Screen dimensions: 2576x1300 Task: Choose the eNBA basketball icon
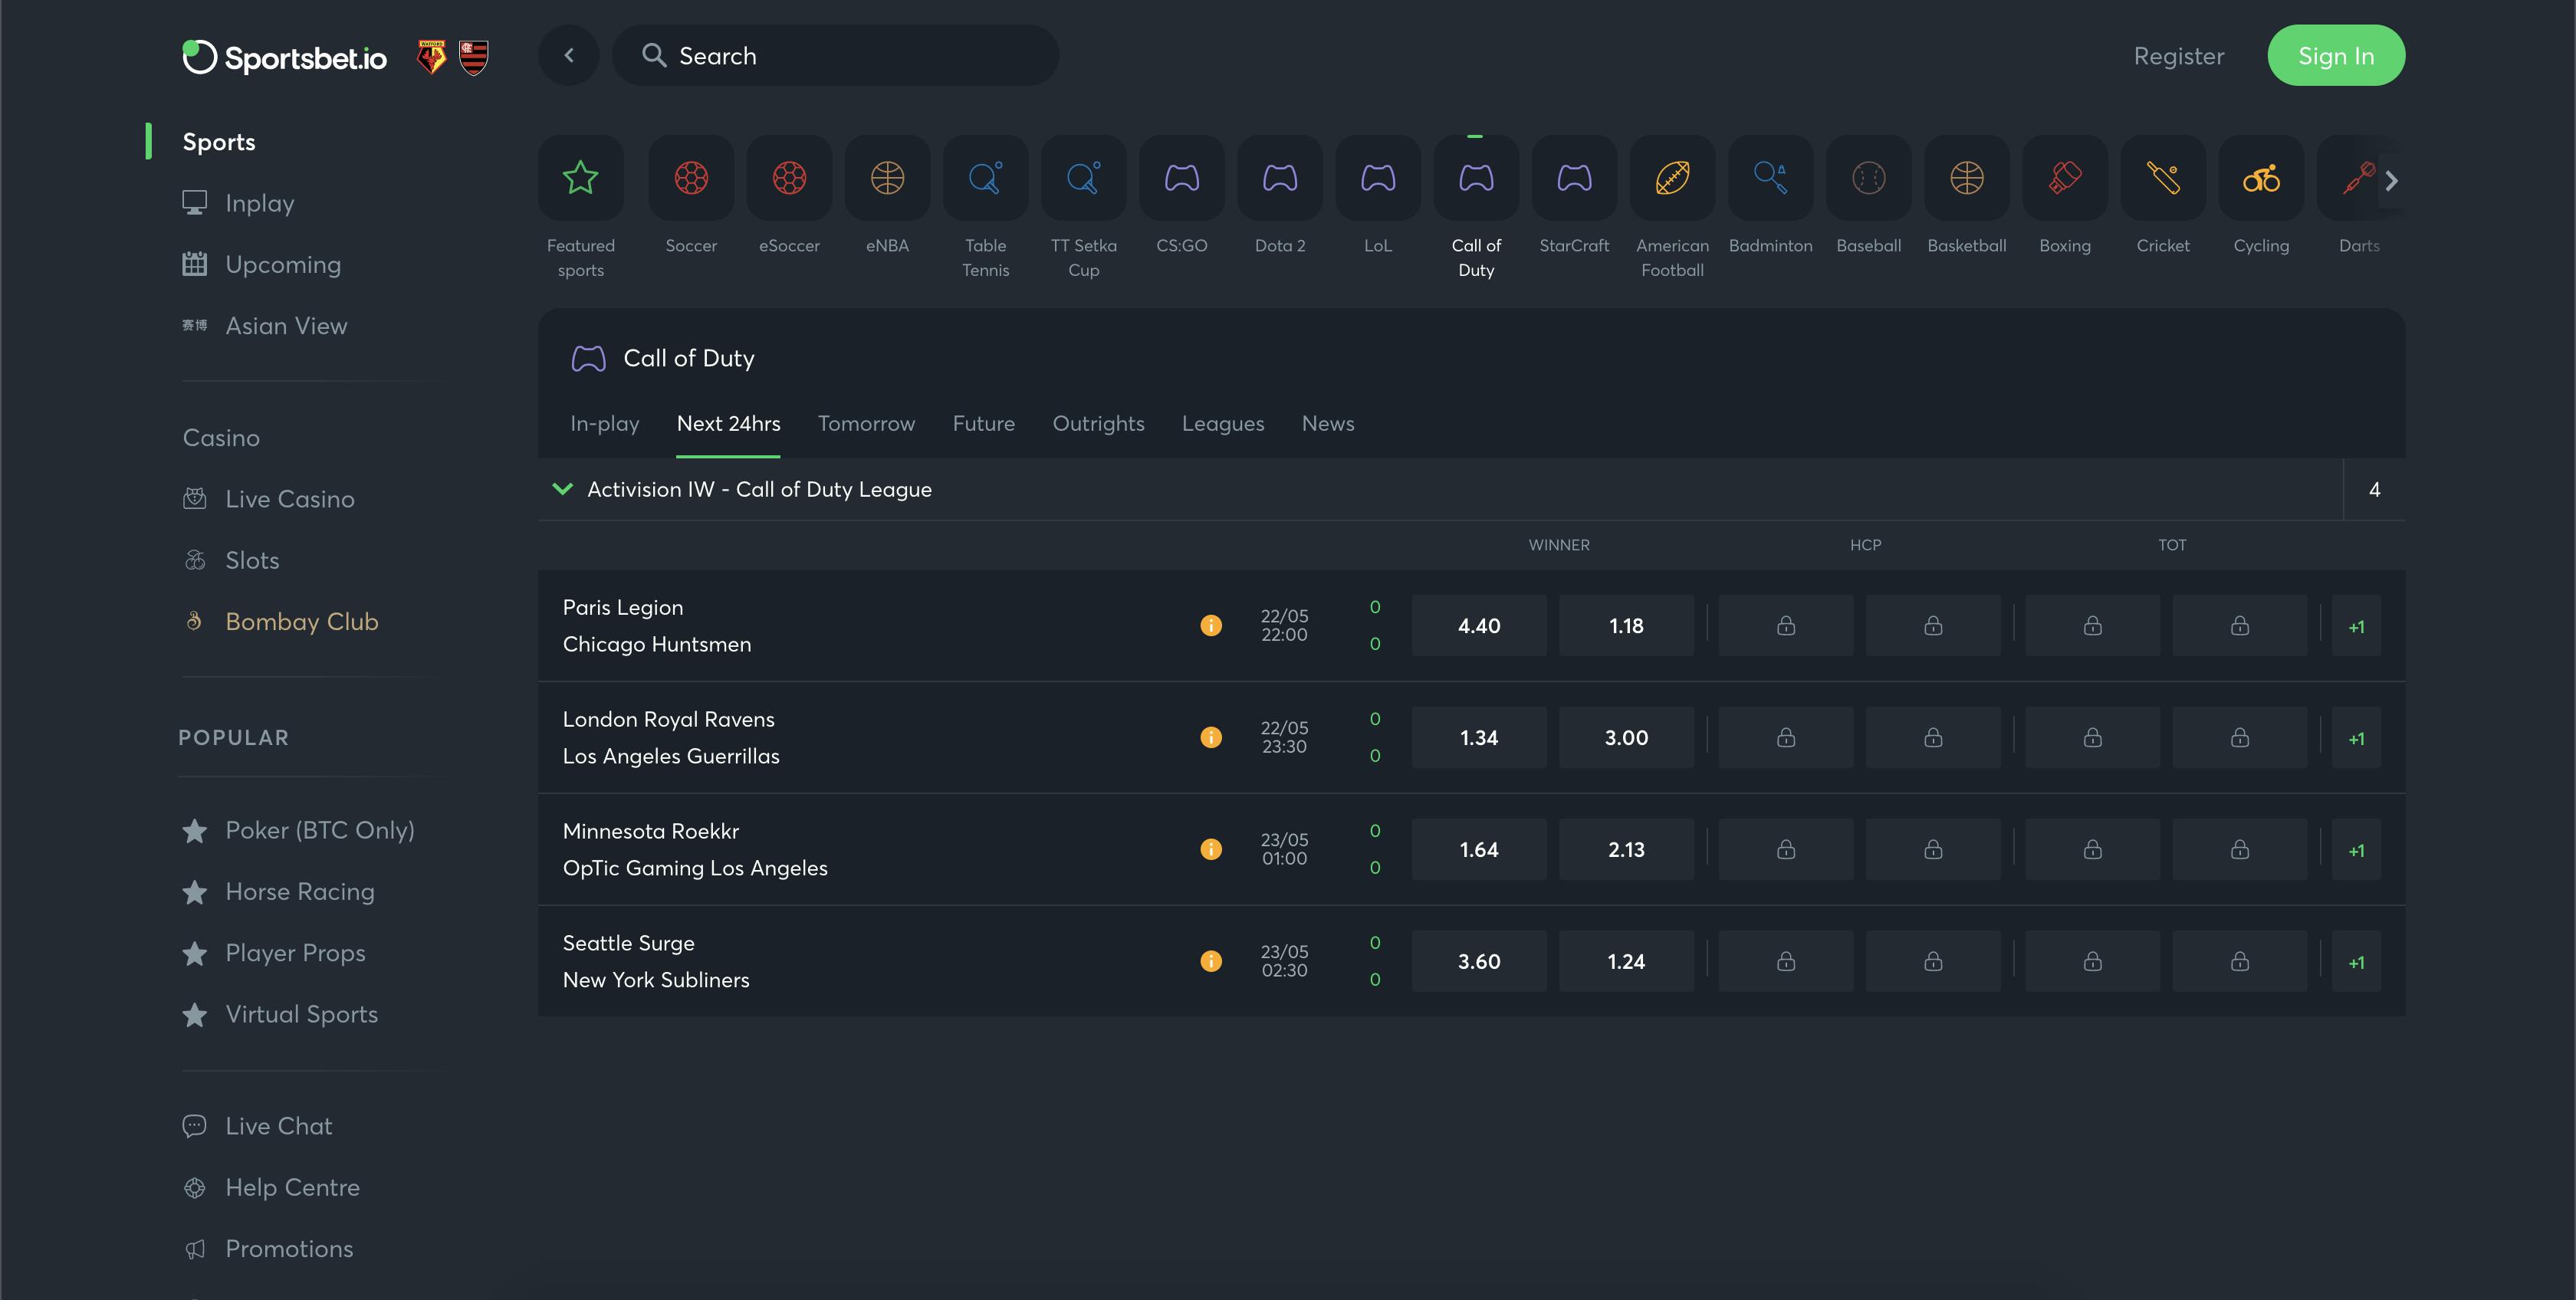click(x=887, y=178)
